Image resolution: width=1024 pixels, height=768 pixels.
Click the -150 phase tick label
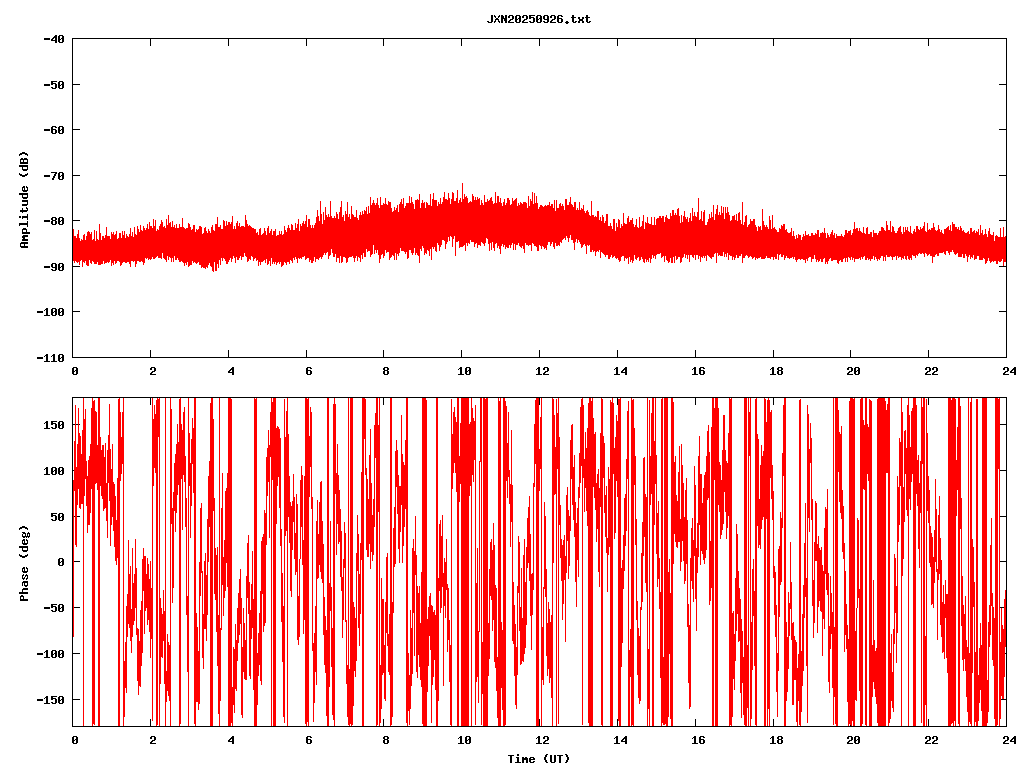(51, 699)
